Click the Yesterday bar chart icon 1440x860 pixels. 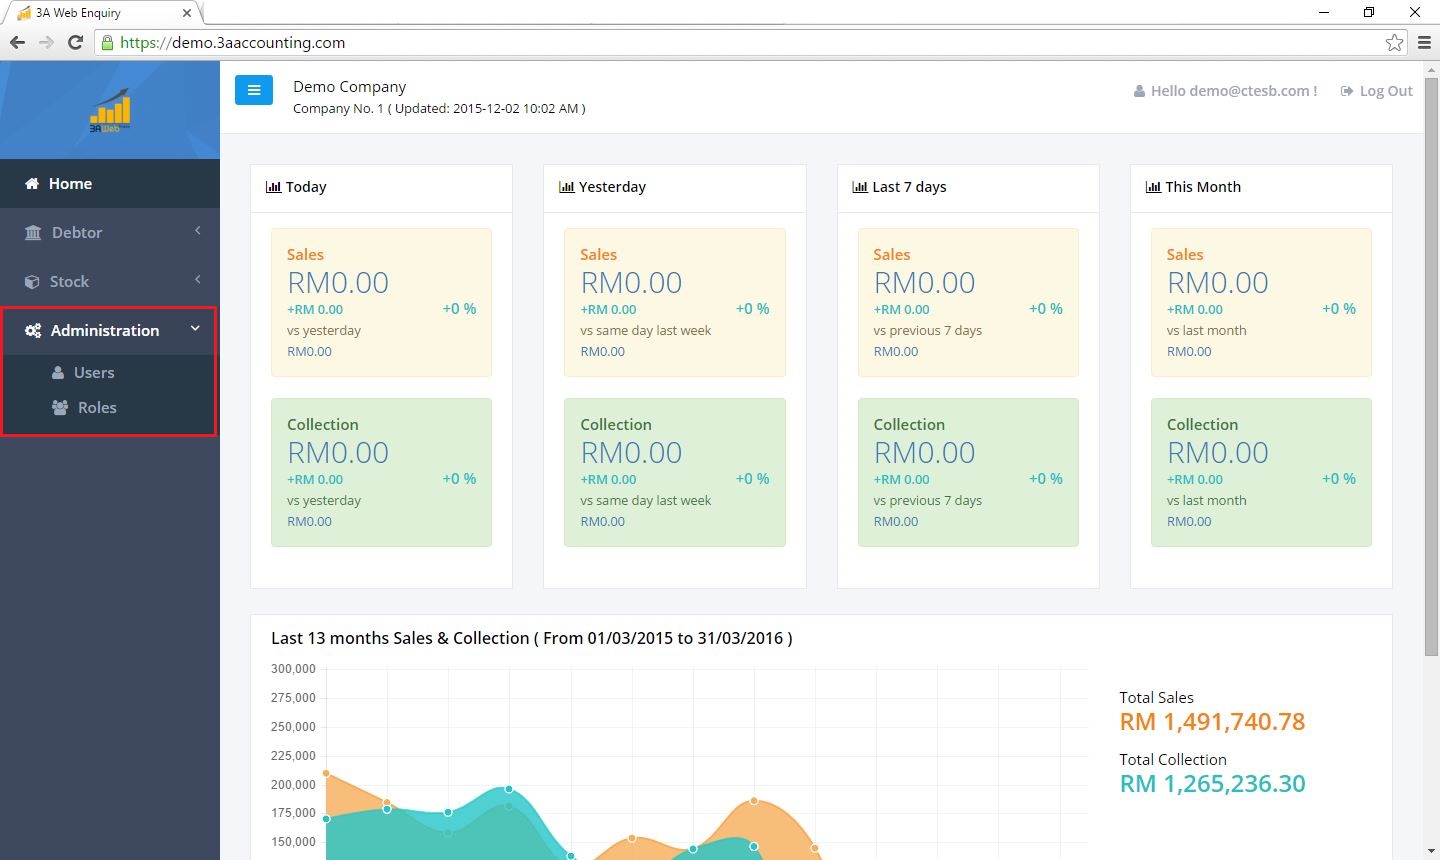pyautogui.click(x=566, y=187)
